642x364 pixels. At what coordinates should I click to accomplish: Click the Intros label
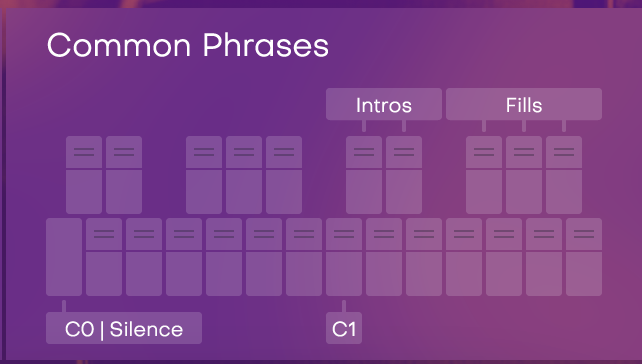tap(384, 104)
